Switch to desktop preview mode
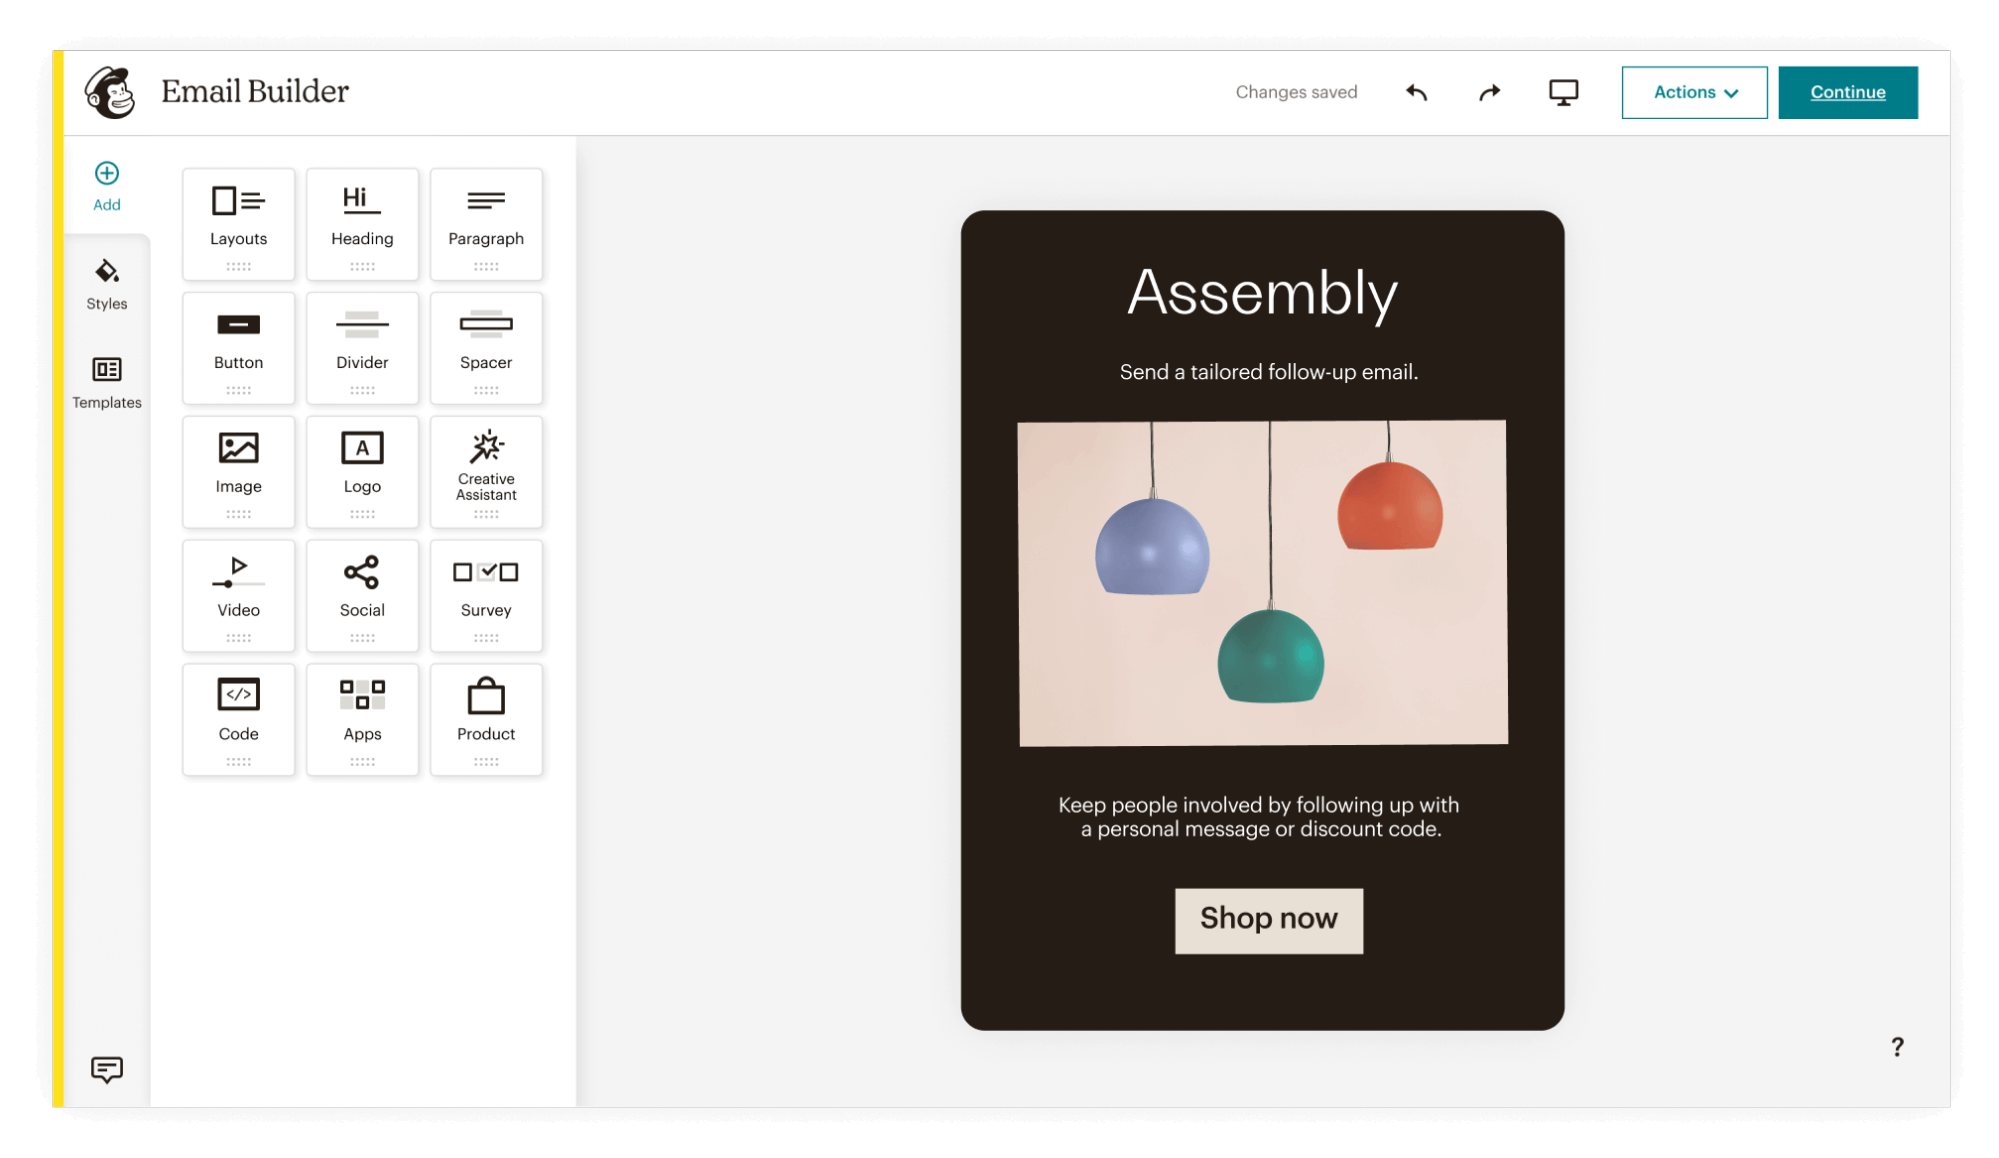The image size is (1999, 1158). pos(1563,92)
